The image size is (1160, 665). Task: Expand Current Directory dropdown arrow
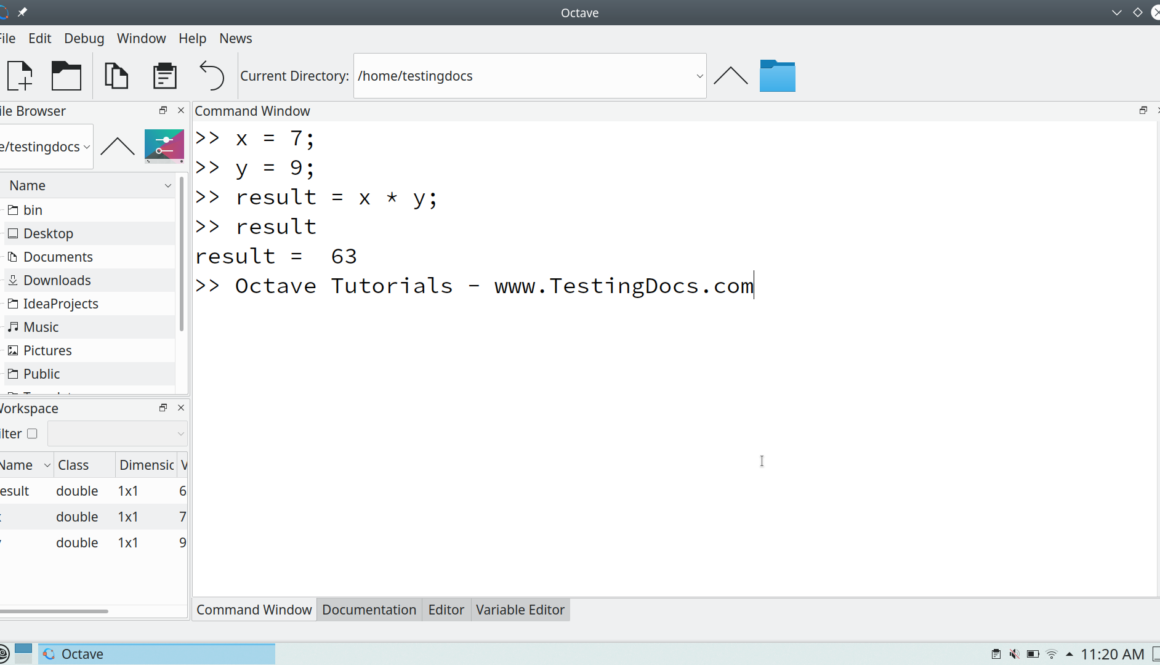(699, 76)
